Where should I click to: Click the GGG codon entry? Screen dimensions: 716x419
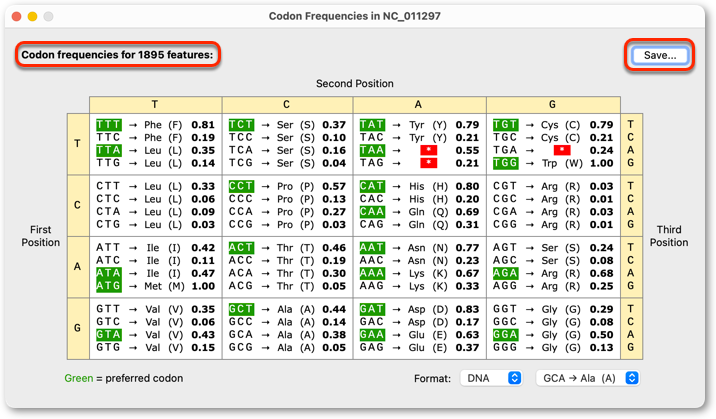(x=505, y=347)
